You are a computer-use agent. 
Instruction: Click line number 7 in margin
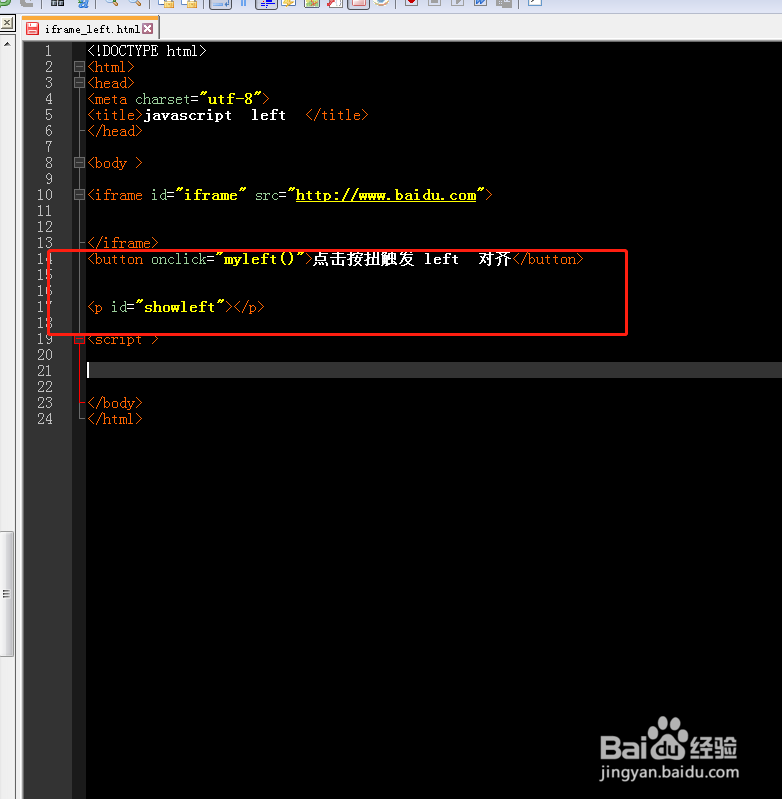tap(48, 147)
